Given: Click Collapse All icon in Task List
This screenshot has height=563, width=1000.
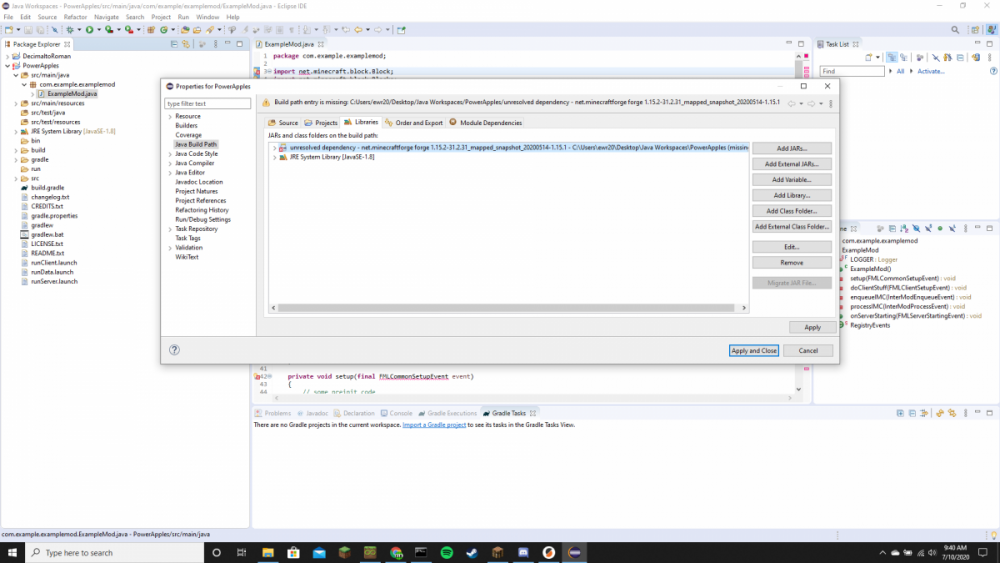Looking at the screenshot, I should click(960, 57).
